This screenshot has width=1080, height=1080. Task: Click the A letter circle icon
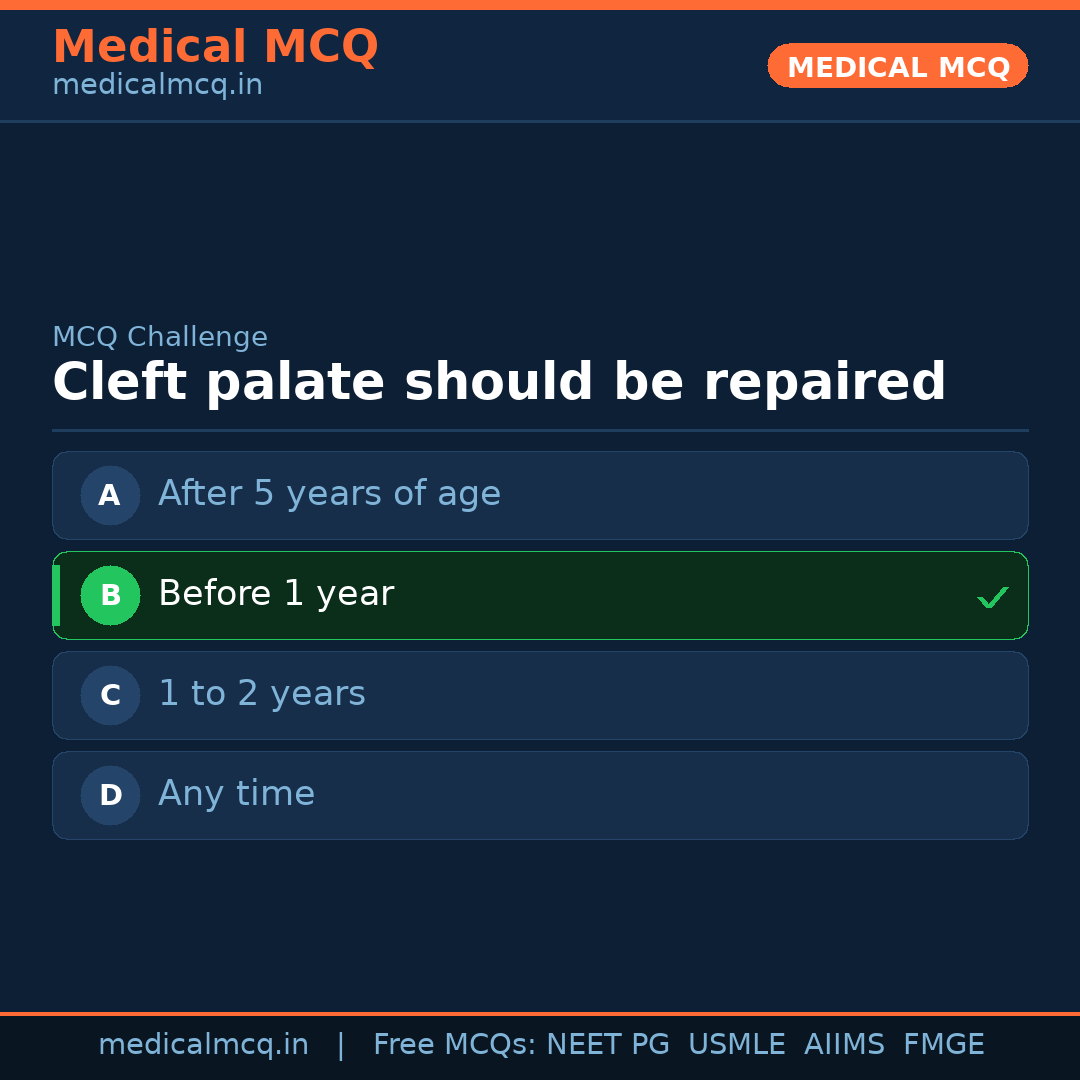point(110,495)
